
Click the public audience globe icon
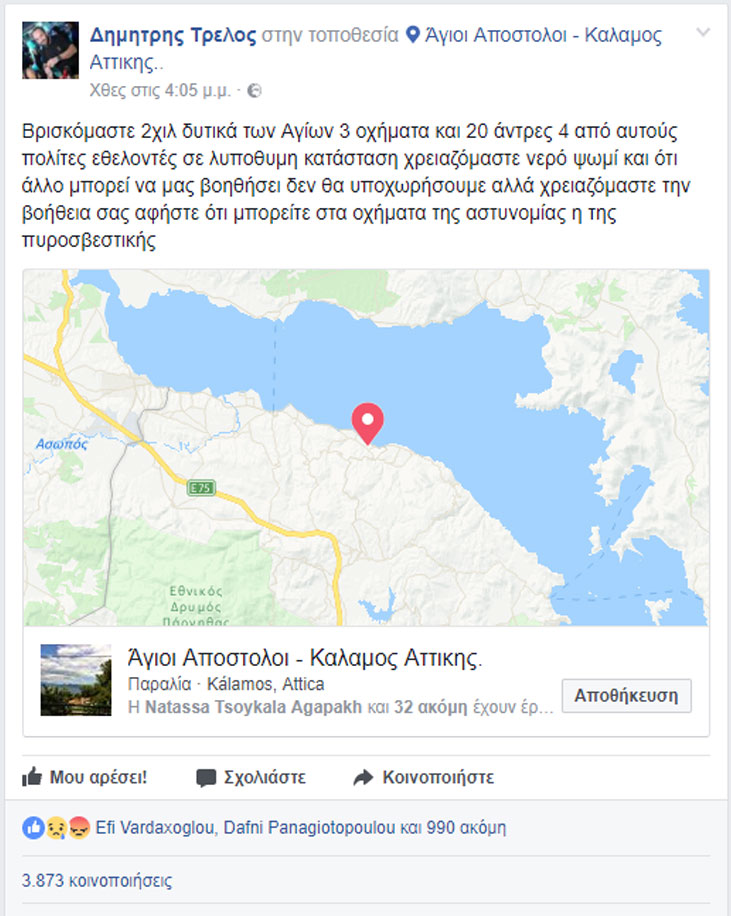coord(254,91)
